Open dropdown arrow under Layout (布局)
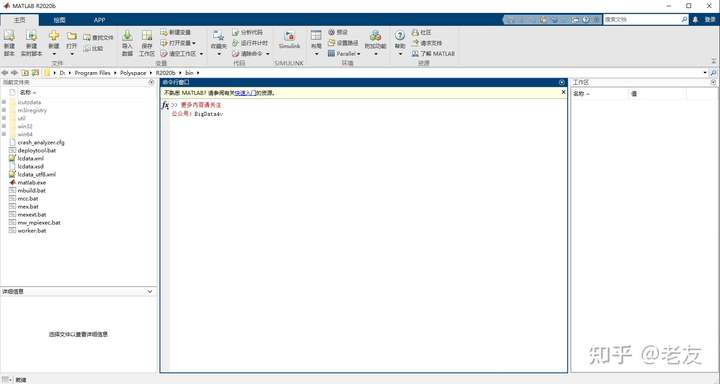 pos(316,54)
